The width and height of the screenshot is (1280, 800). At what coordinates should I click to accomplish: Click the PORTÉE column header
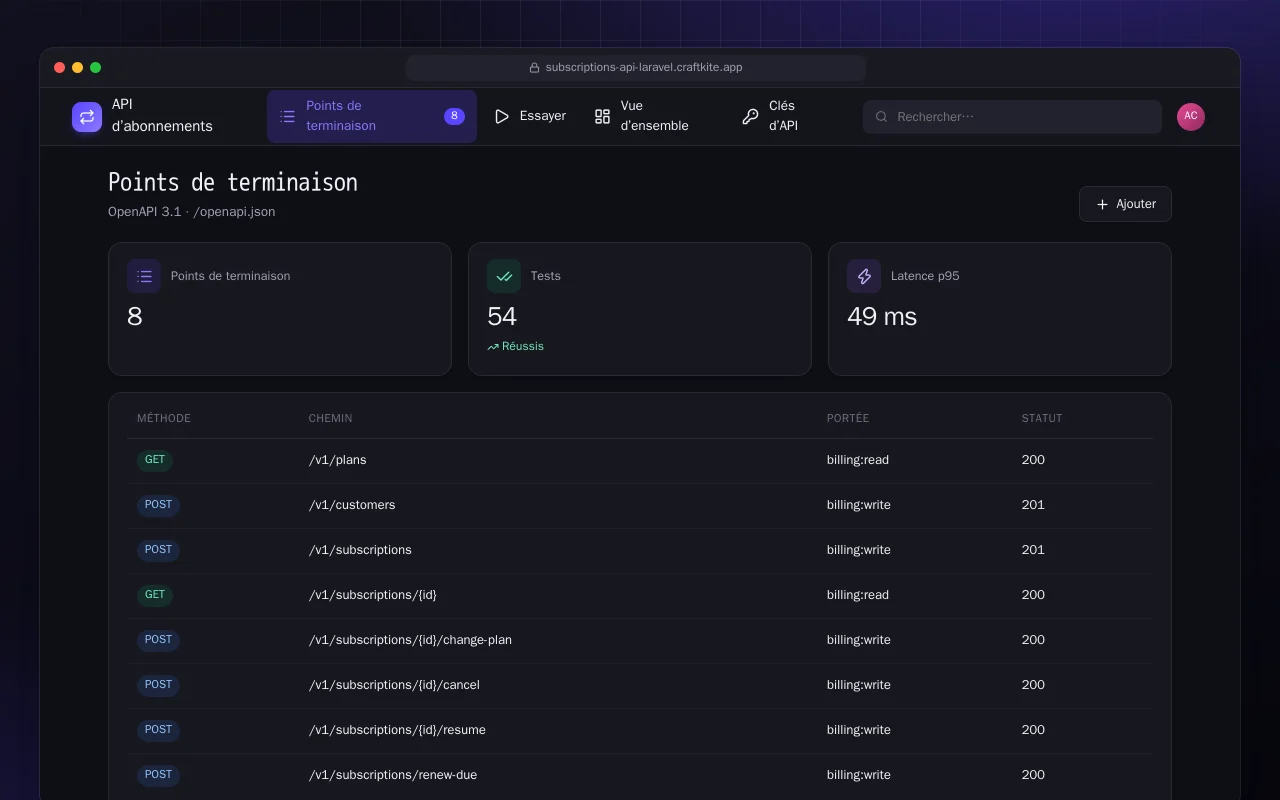848,418
